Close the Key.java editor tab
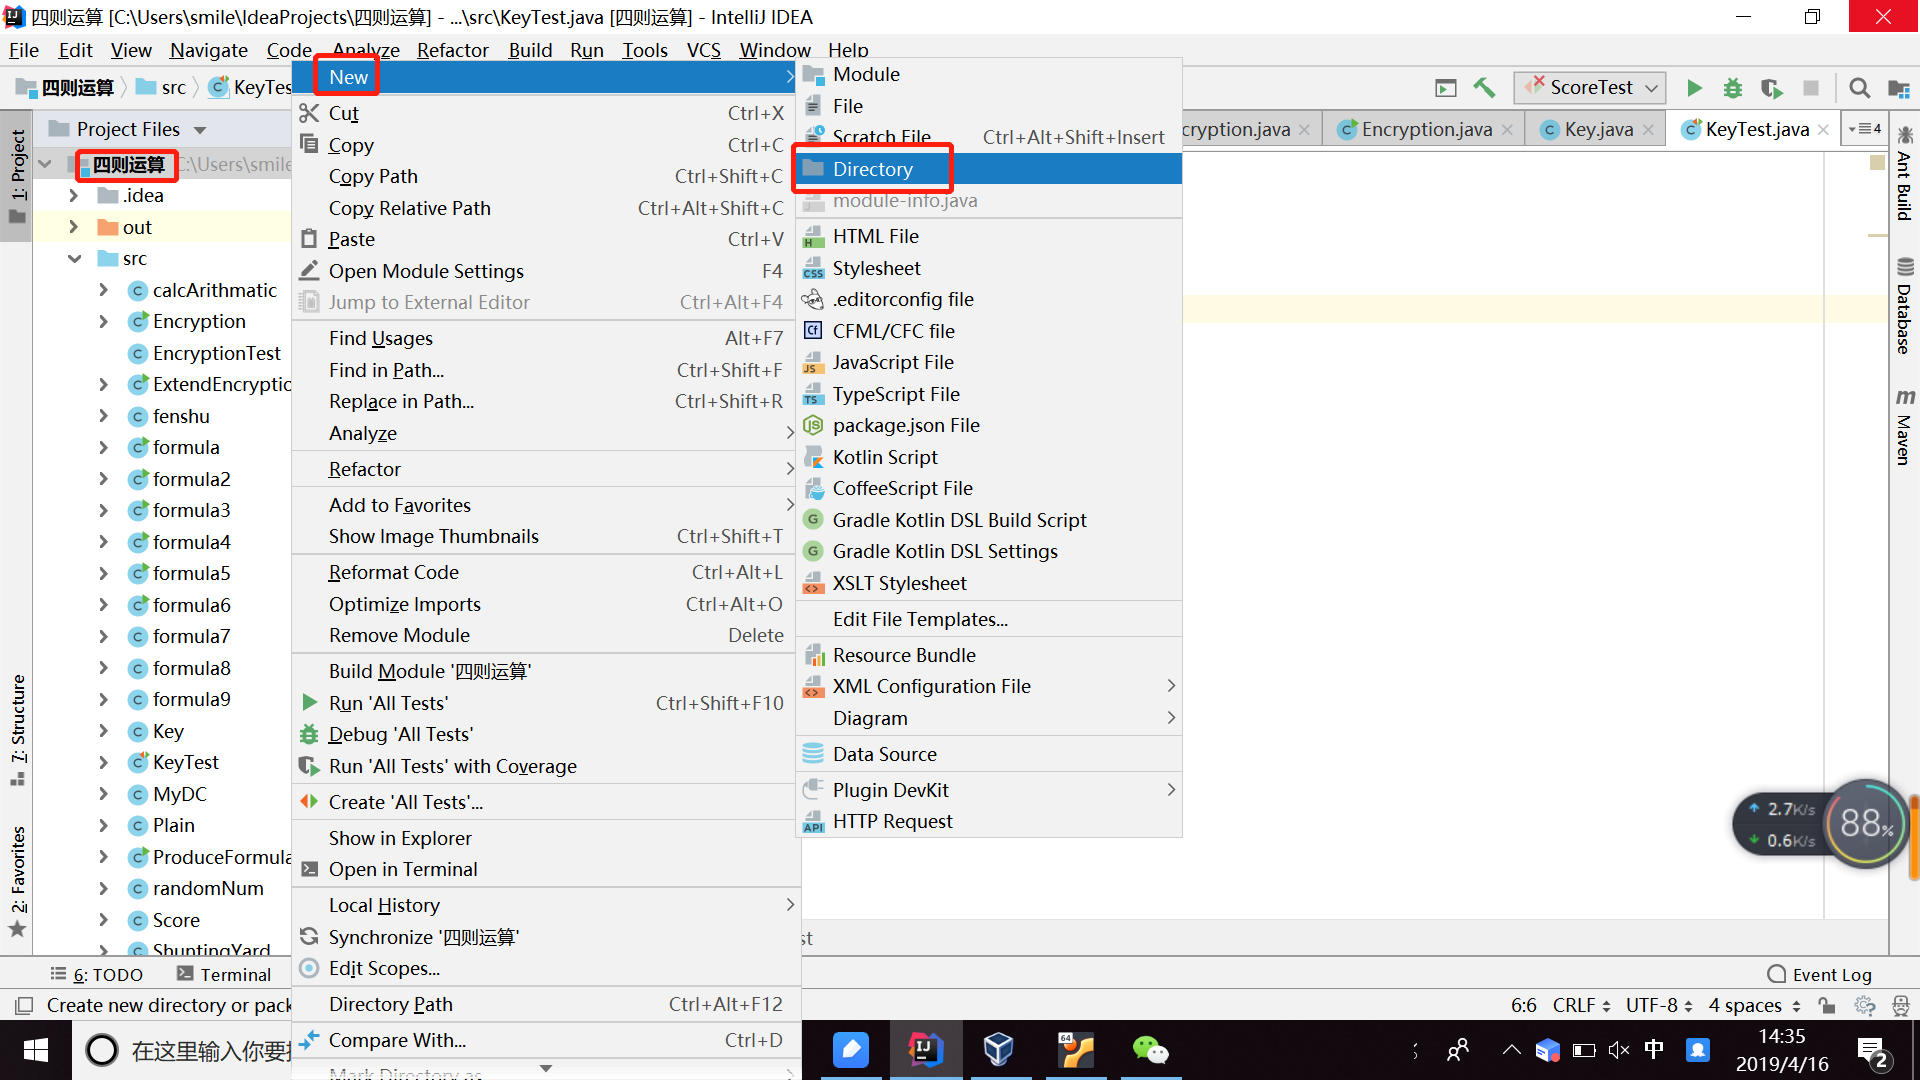Screen dimensions: 1920x1080 pyautogui.click(x=1648, y=130)
